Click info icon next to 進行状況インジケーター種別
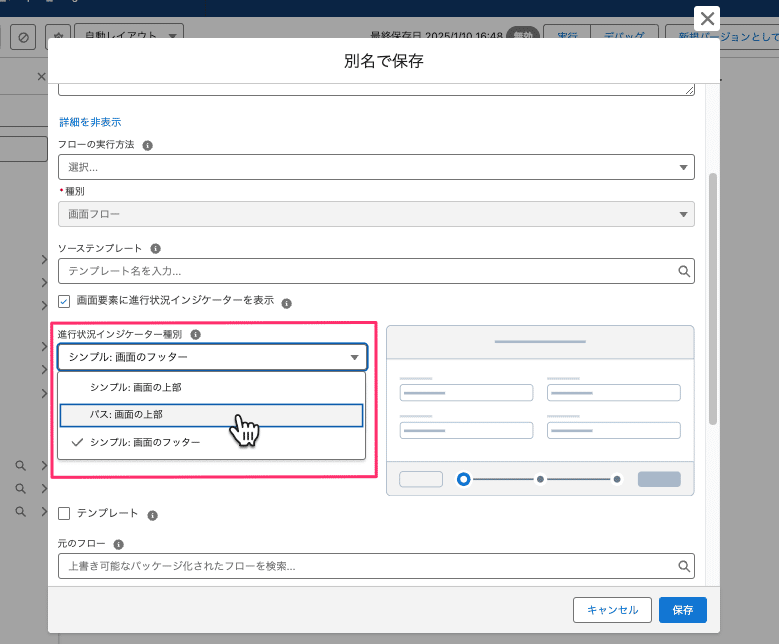This screenshot has width=779, height=644. [x=196, y=334]
